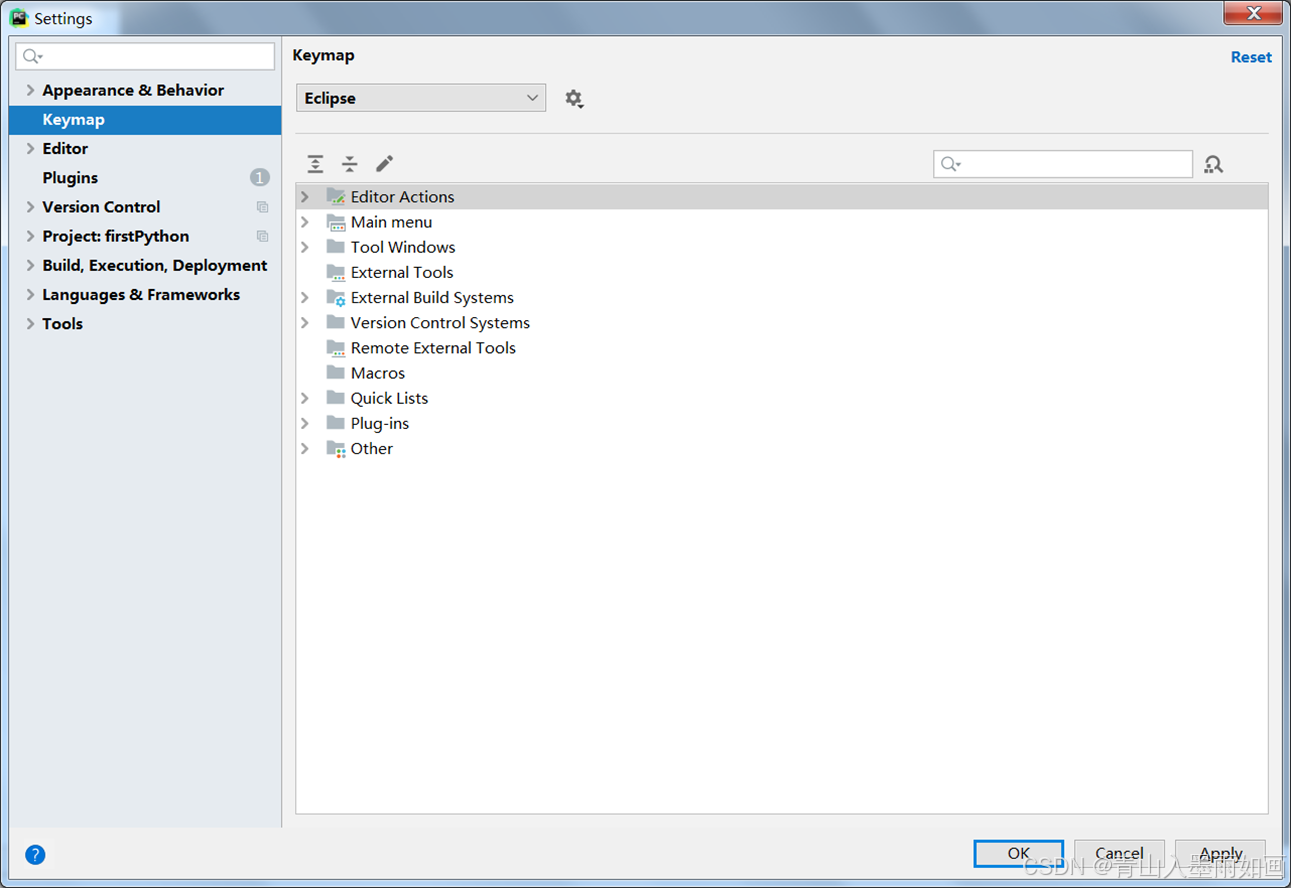
Task: Select the Keymap settings category
Action: click(x=145, y=119)
